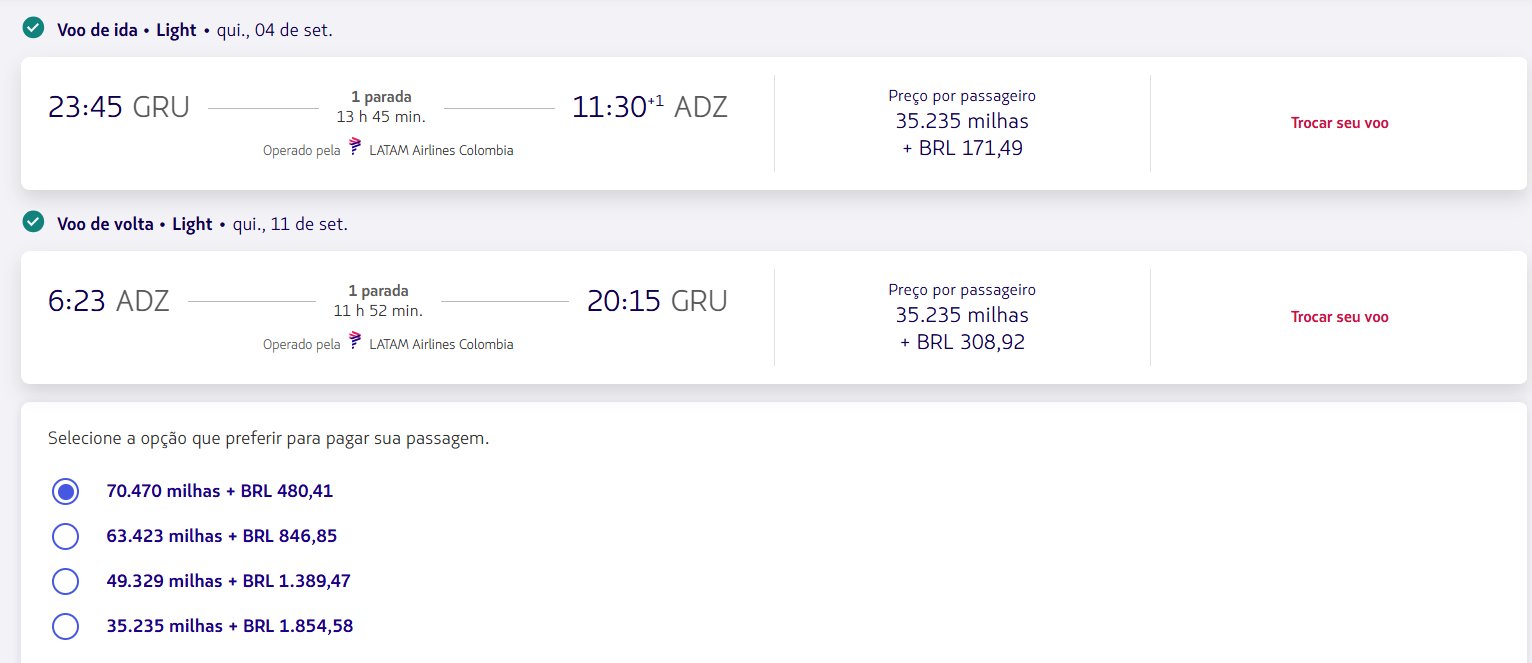1532x663 pixels.
Task: Click the LATAM logo on the outbound flight
Action: (x=355, y=149)
